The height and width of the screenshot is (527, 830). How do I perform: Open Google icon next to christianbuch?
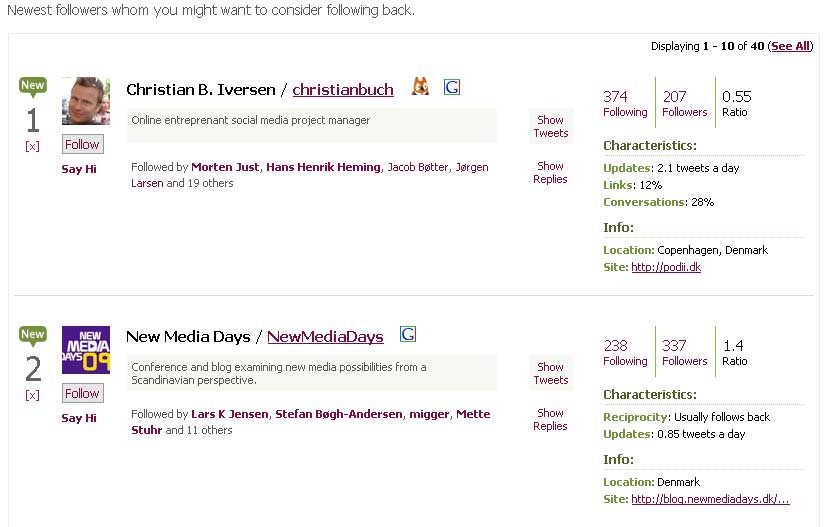(x=452, y=87)
